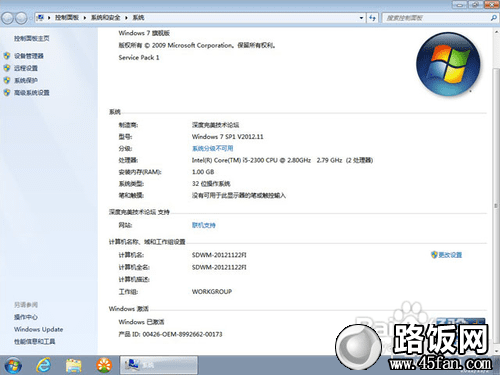Open the Start menu orb
The width and height of the screenshot is (500, 375).
coord(13,365)
